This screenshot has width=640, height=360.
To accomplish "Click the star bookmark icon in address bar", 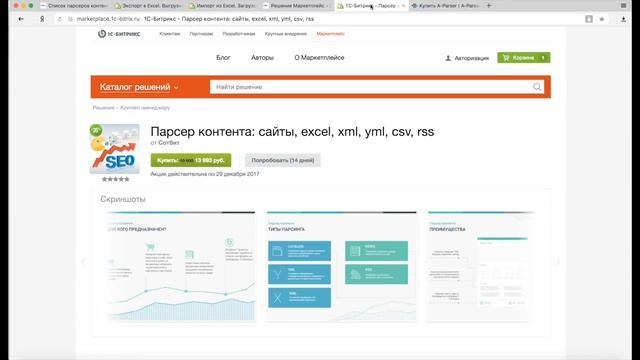I will (602, 19).
